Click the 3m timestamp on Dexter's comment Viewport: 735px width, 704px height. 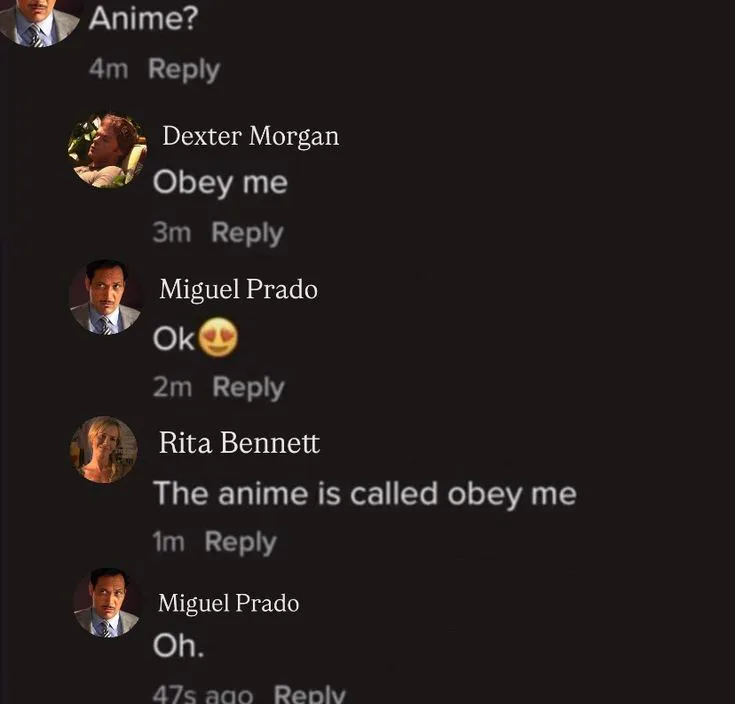click(x=172, y=233)
